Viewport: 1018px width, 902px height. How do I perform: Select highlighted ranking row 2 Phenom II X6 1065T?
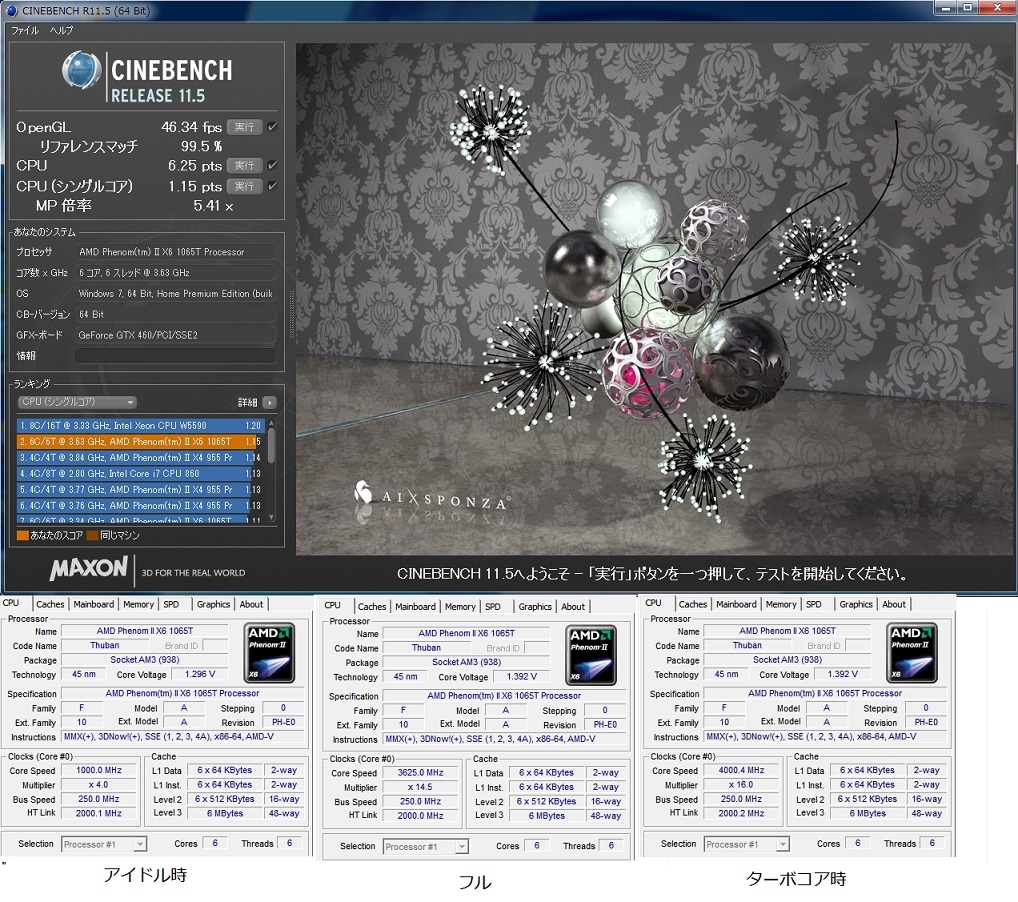coord(138,442)
